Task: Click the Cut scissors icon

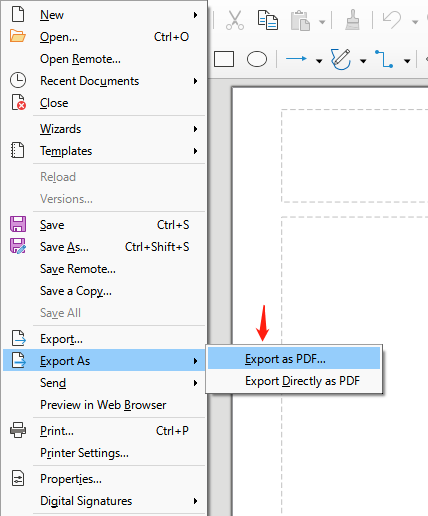Action: pyautogui.click(x=235, y=20)
